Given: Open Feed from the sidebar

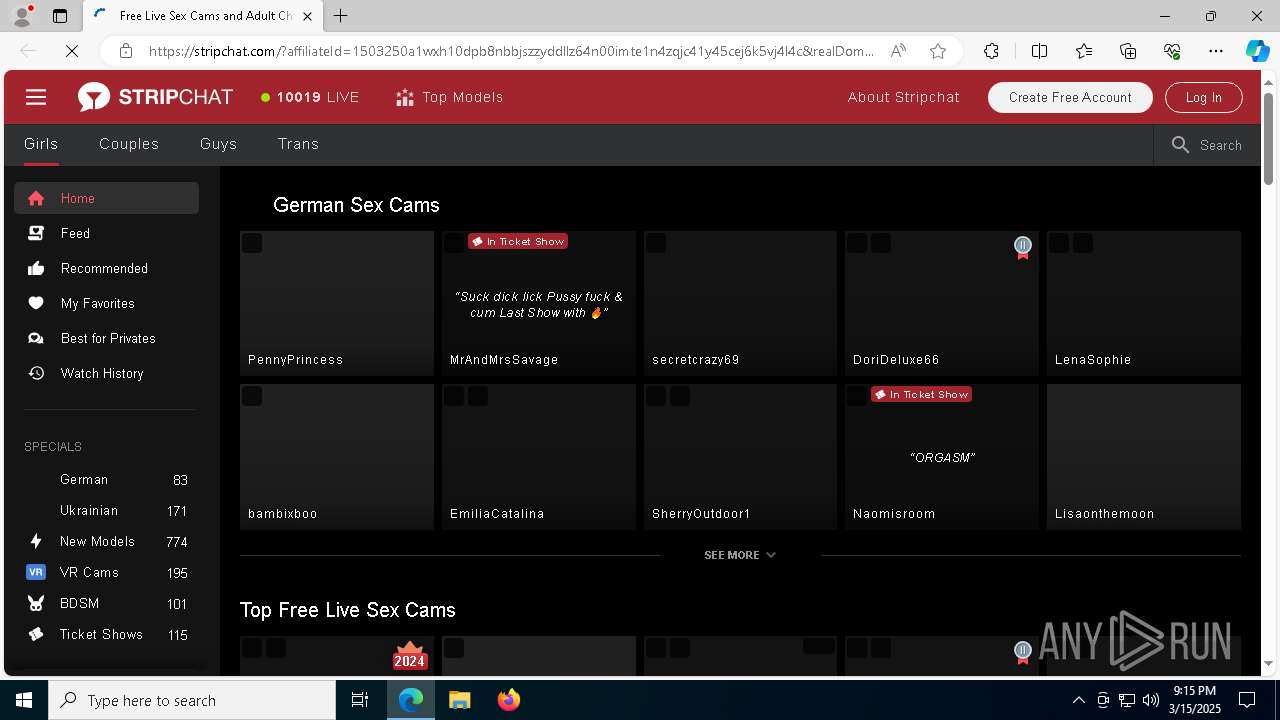Looking at the screenshot, I should 106,233.
